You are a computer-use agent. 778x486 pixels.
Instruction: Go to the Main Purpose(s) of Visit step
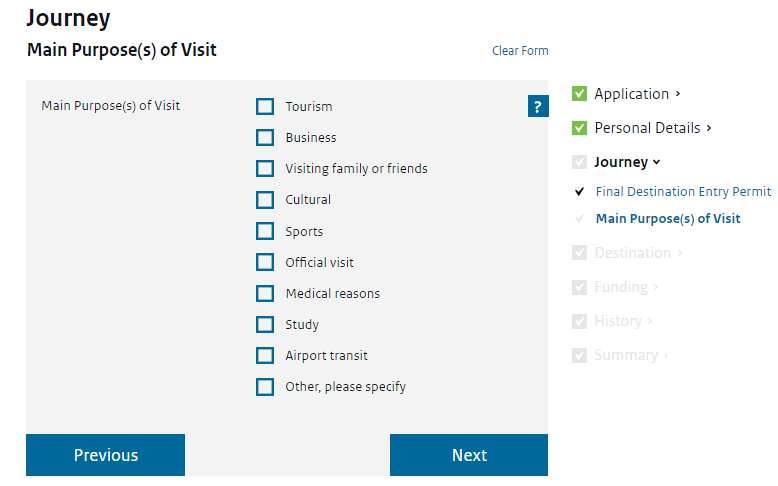tap(668, 218)
